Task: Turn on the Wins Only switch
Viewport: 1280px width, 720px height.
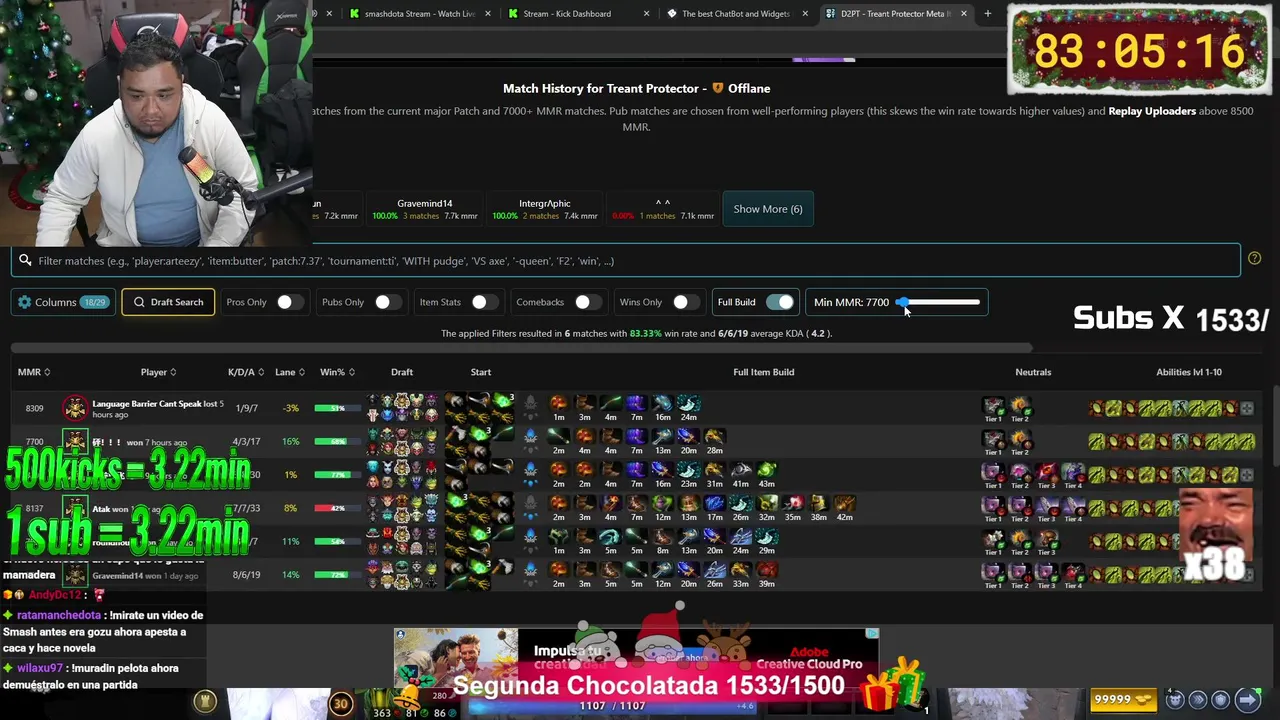Action: (685, 302)
